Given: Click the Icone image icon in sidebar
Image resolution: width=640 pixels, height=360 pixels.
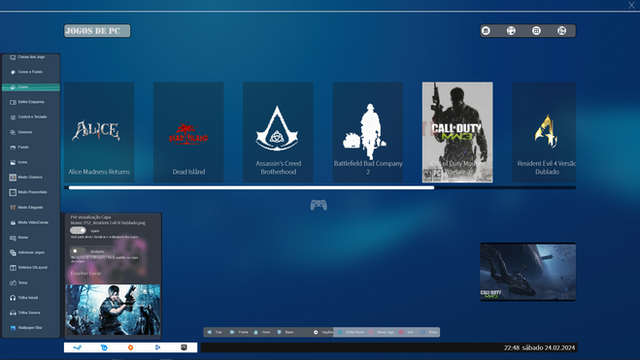Looking at the screenshot, I should pos(13,162).
